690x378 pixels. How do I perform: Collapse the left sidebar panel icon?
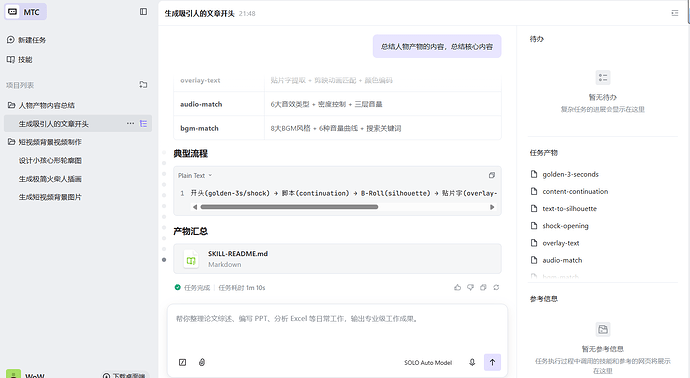143,12
